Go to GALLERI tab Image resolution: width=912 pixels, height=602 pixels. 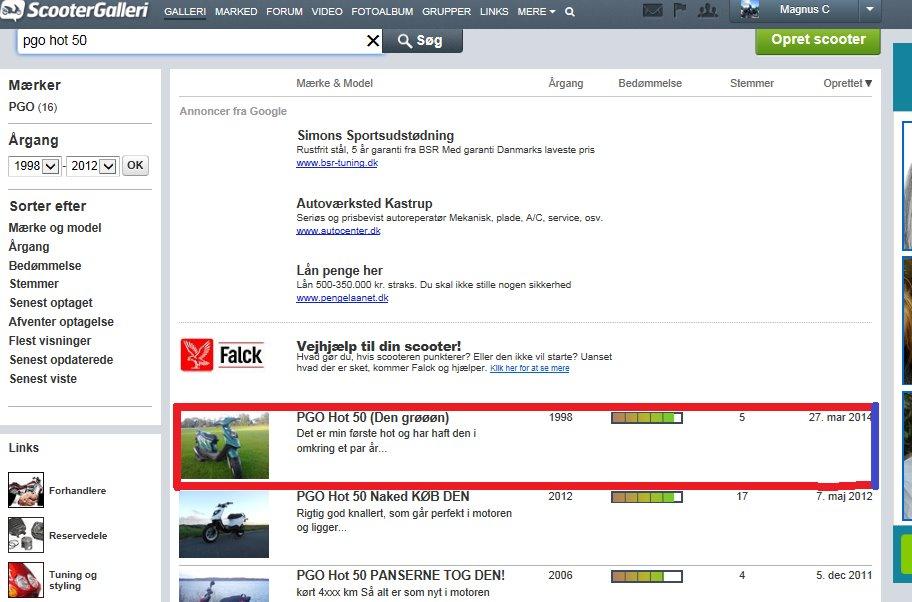click(185, 12)
